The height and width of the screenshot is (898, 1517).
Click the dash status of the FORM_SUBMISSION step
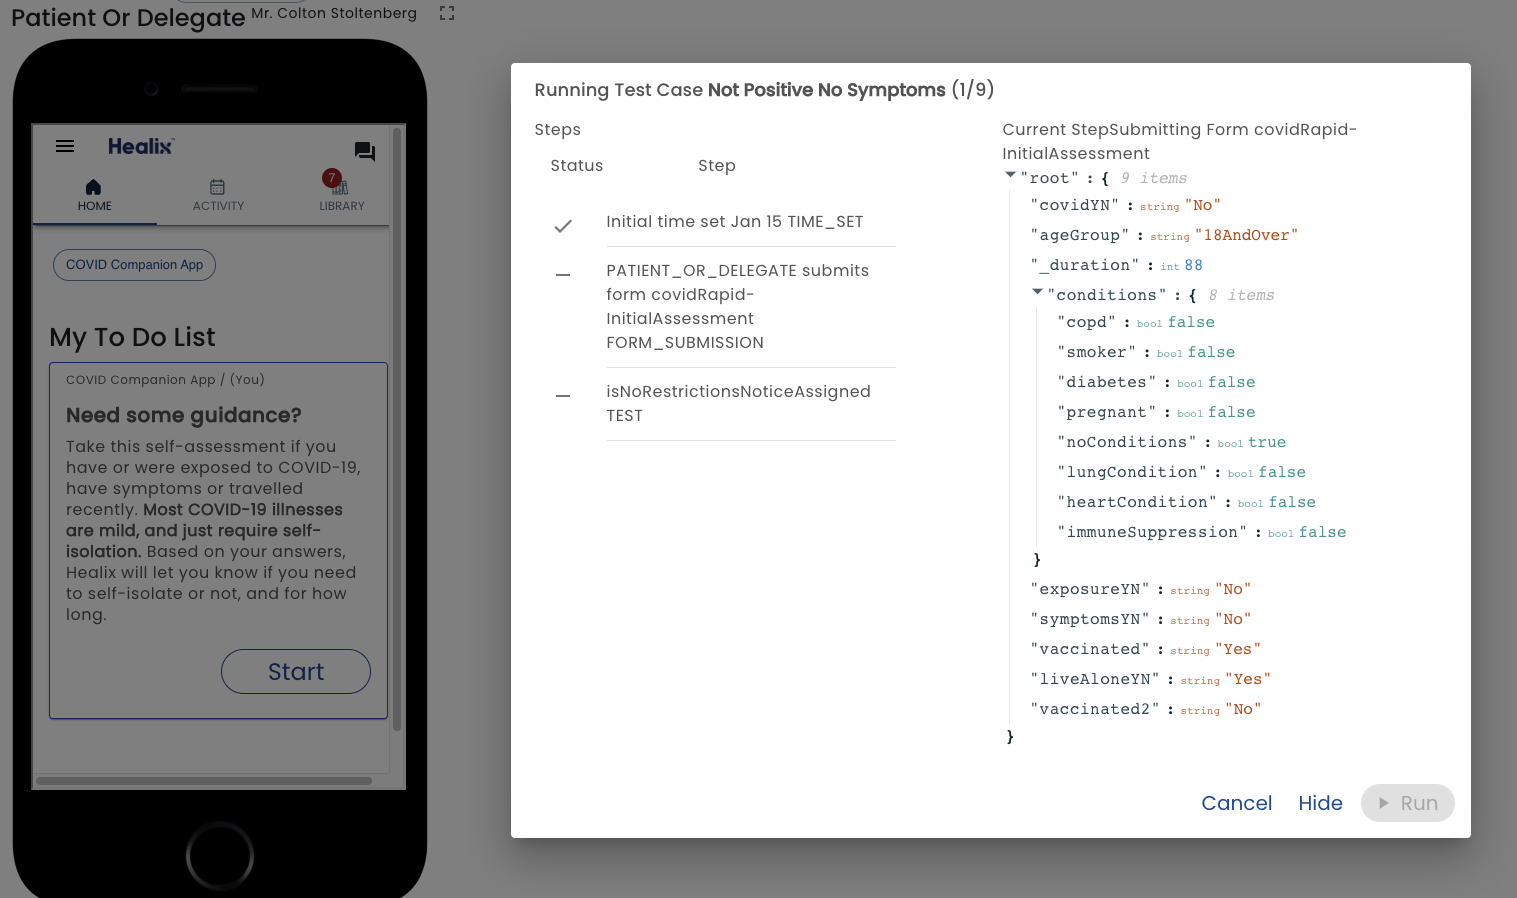point(563,275)
